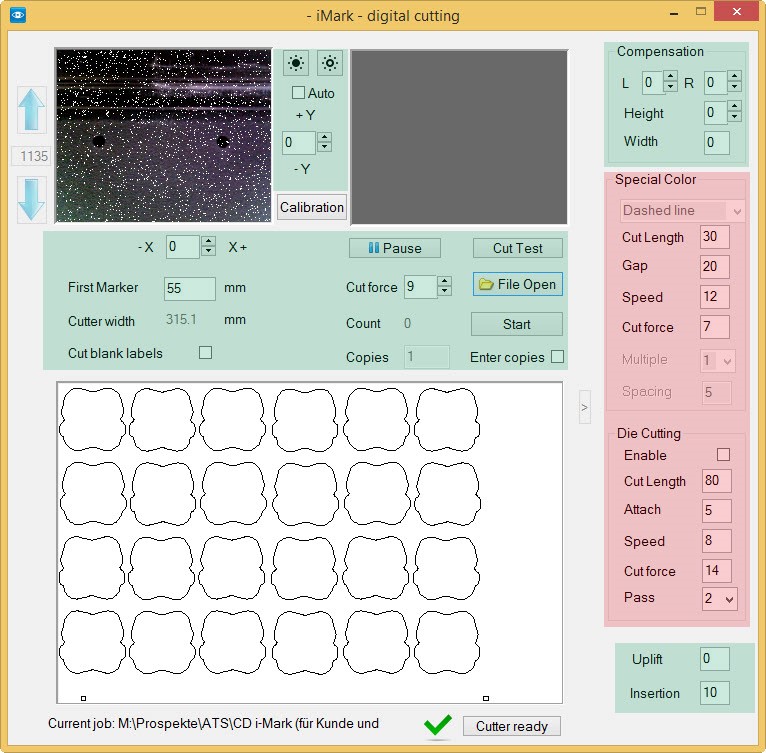
Task: Edit the First Marker field
Action: (190, 288)
